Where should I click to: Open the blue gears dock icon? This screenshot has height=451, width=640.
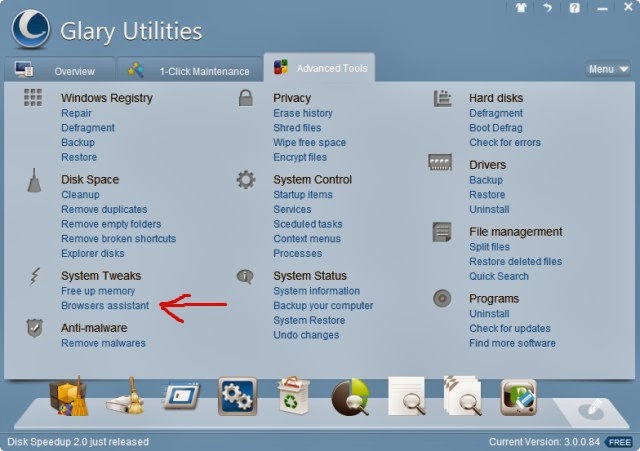[x=238, y=396]
